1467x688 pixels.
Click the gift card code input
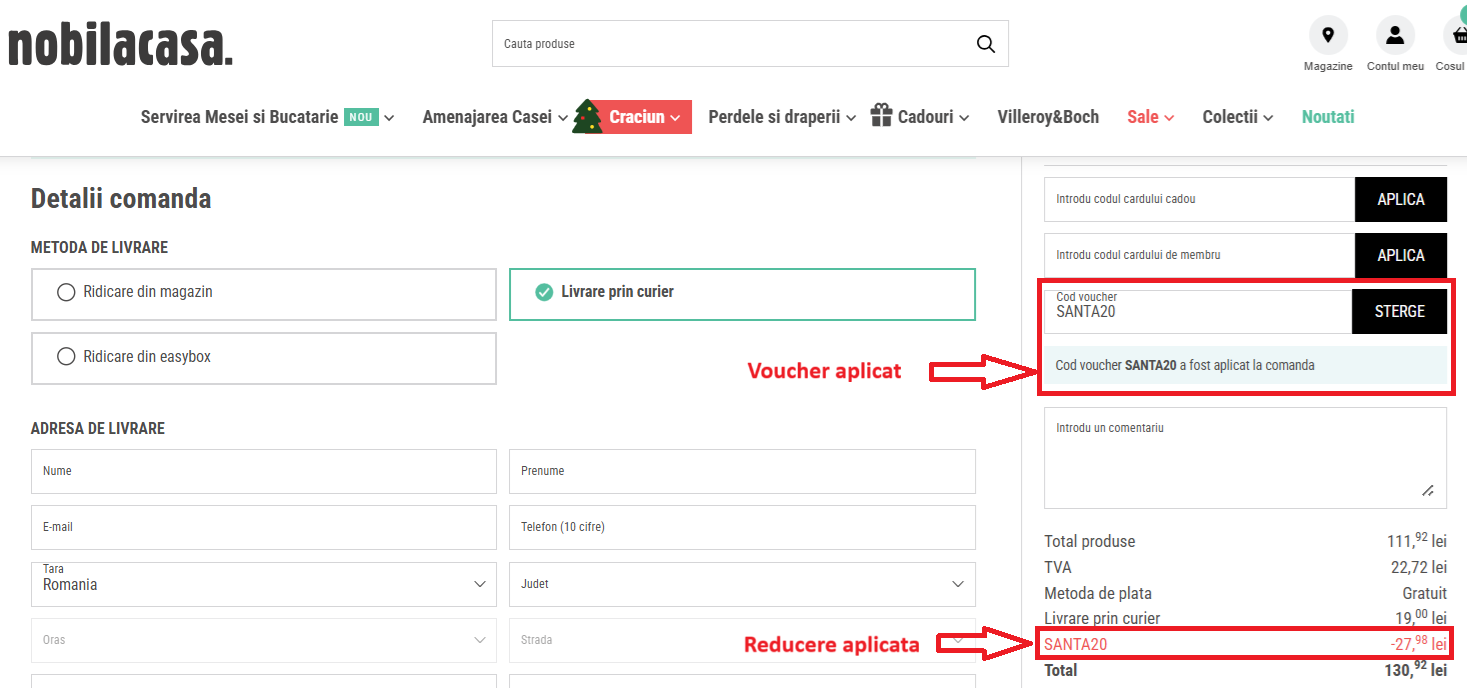point(1199,199)
